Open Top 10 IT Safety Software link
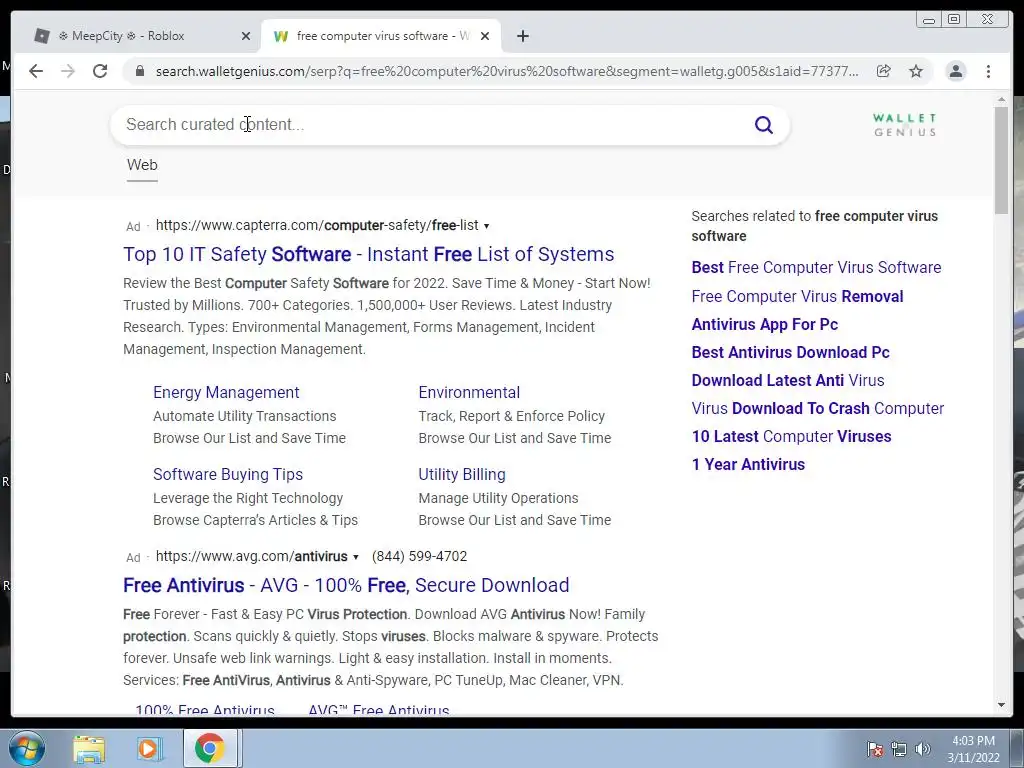 pos(368,254)
